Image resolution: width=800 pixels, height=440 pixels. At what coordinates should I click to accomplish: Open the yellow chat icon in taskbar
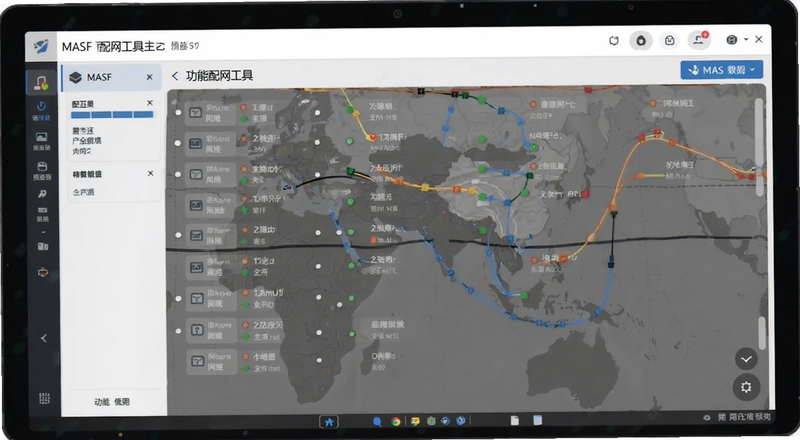tap(415, 422)
